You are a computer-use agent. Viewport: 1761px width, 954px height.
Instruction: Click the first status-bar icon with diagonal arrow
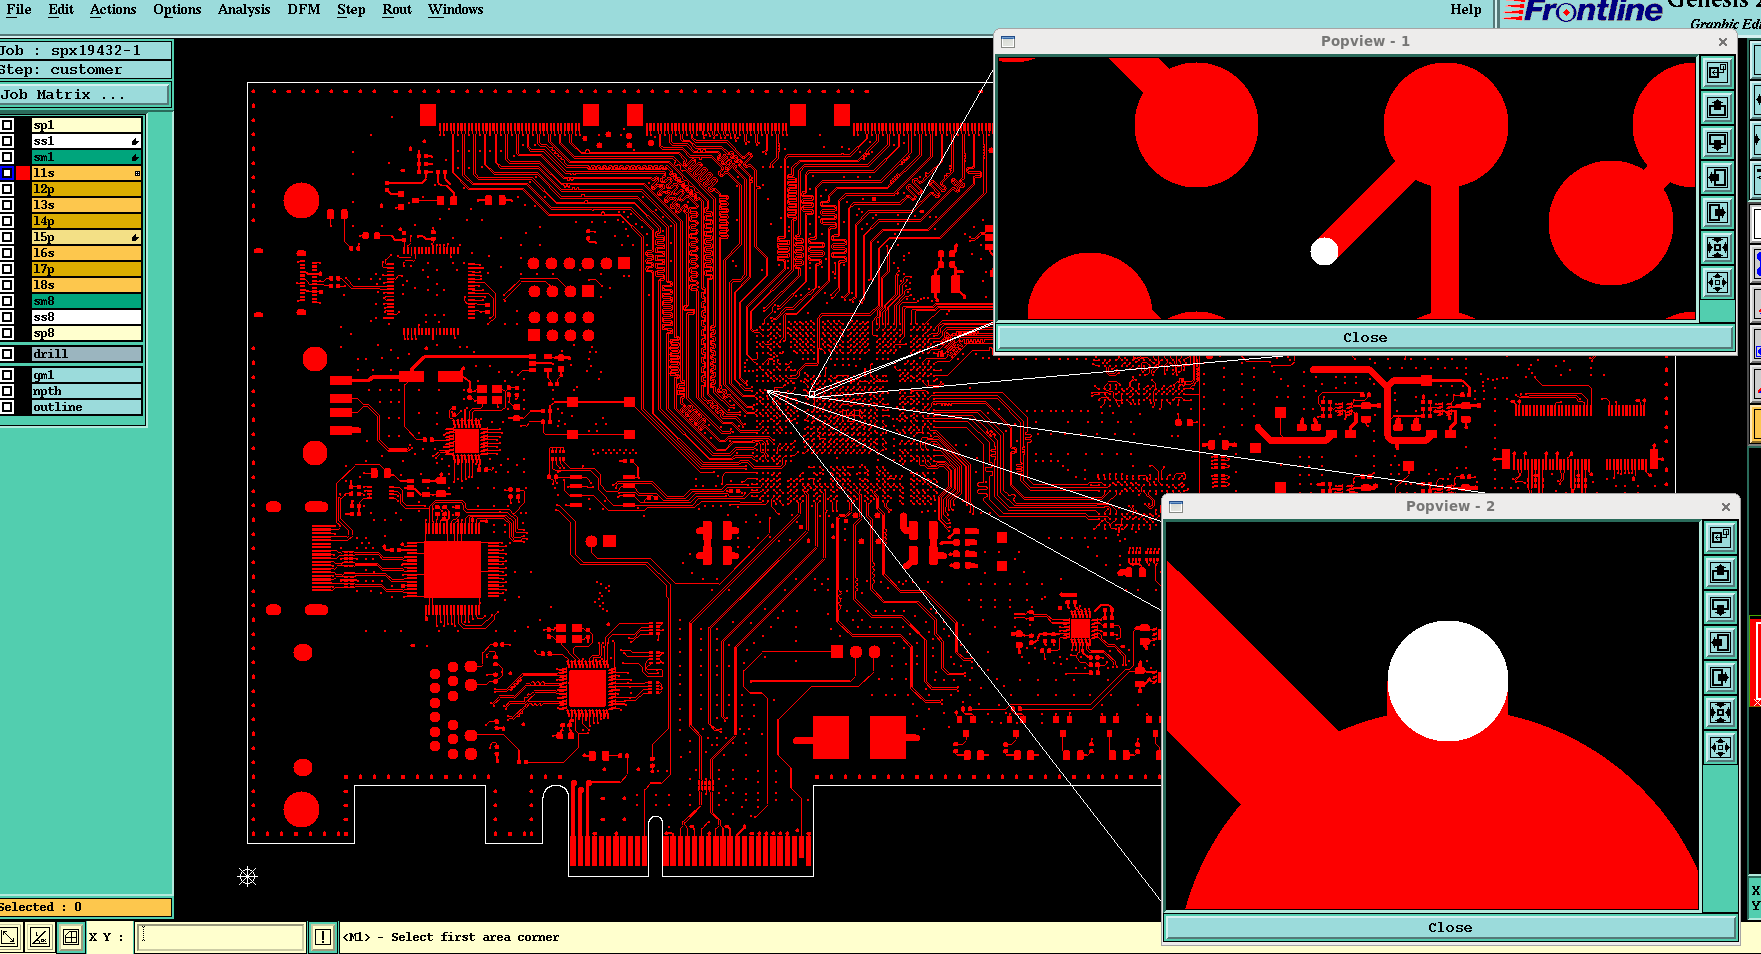(9, 937)
